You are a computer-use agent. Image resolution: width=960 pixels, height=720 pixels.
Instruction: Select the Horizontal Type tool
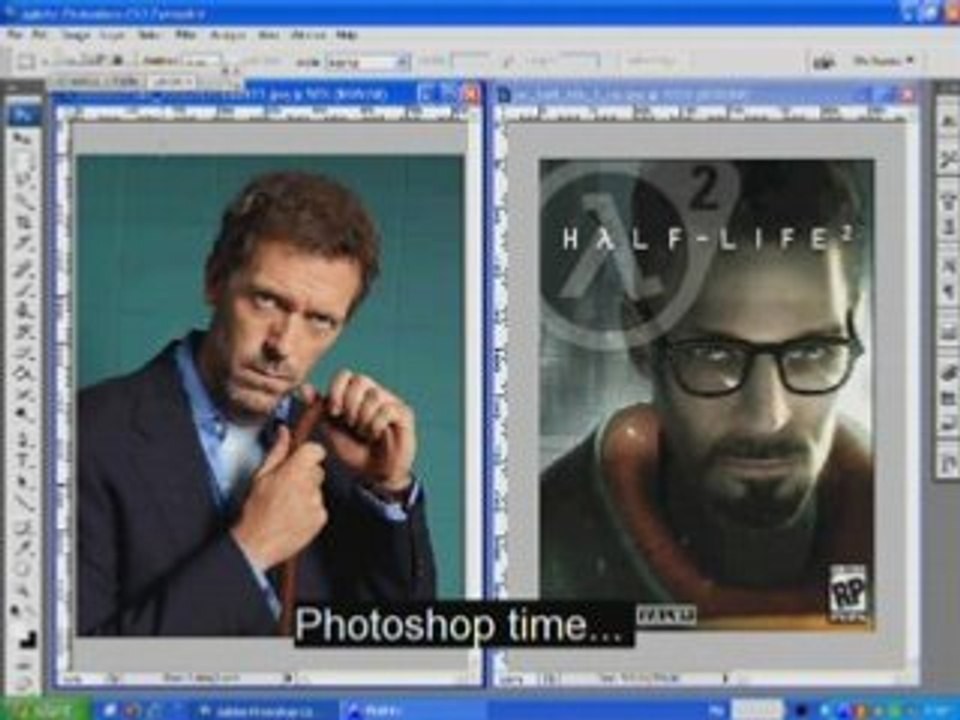pyautogui.click(x=23, y=460)
